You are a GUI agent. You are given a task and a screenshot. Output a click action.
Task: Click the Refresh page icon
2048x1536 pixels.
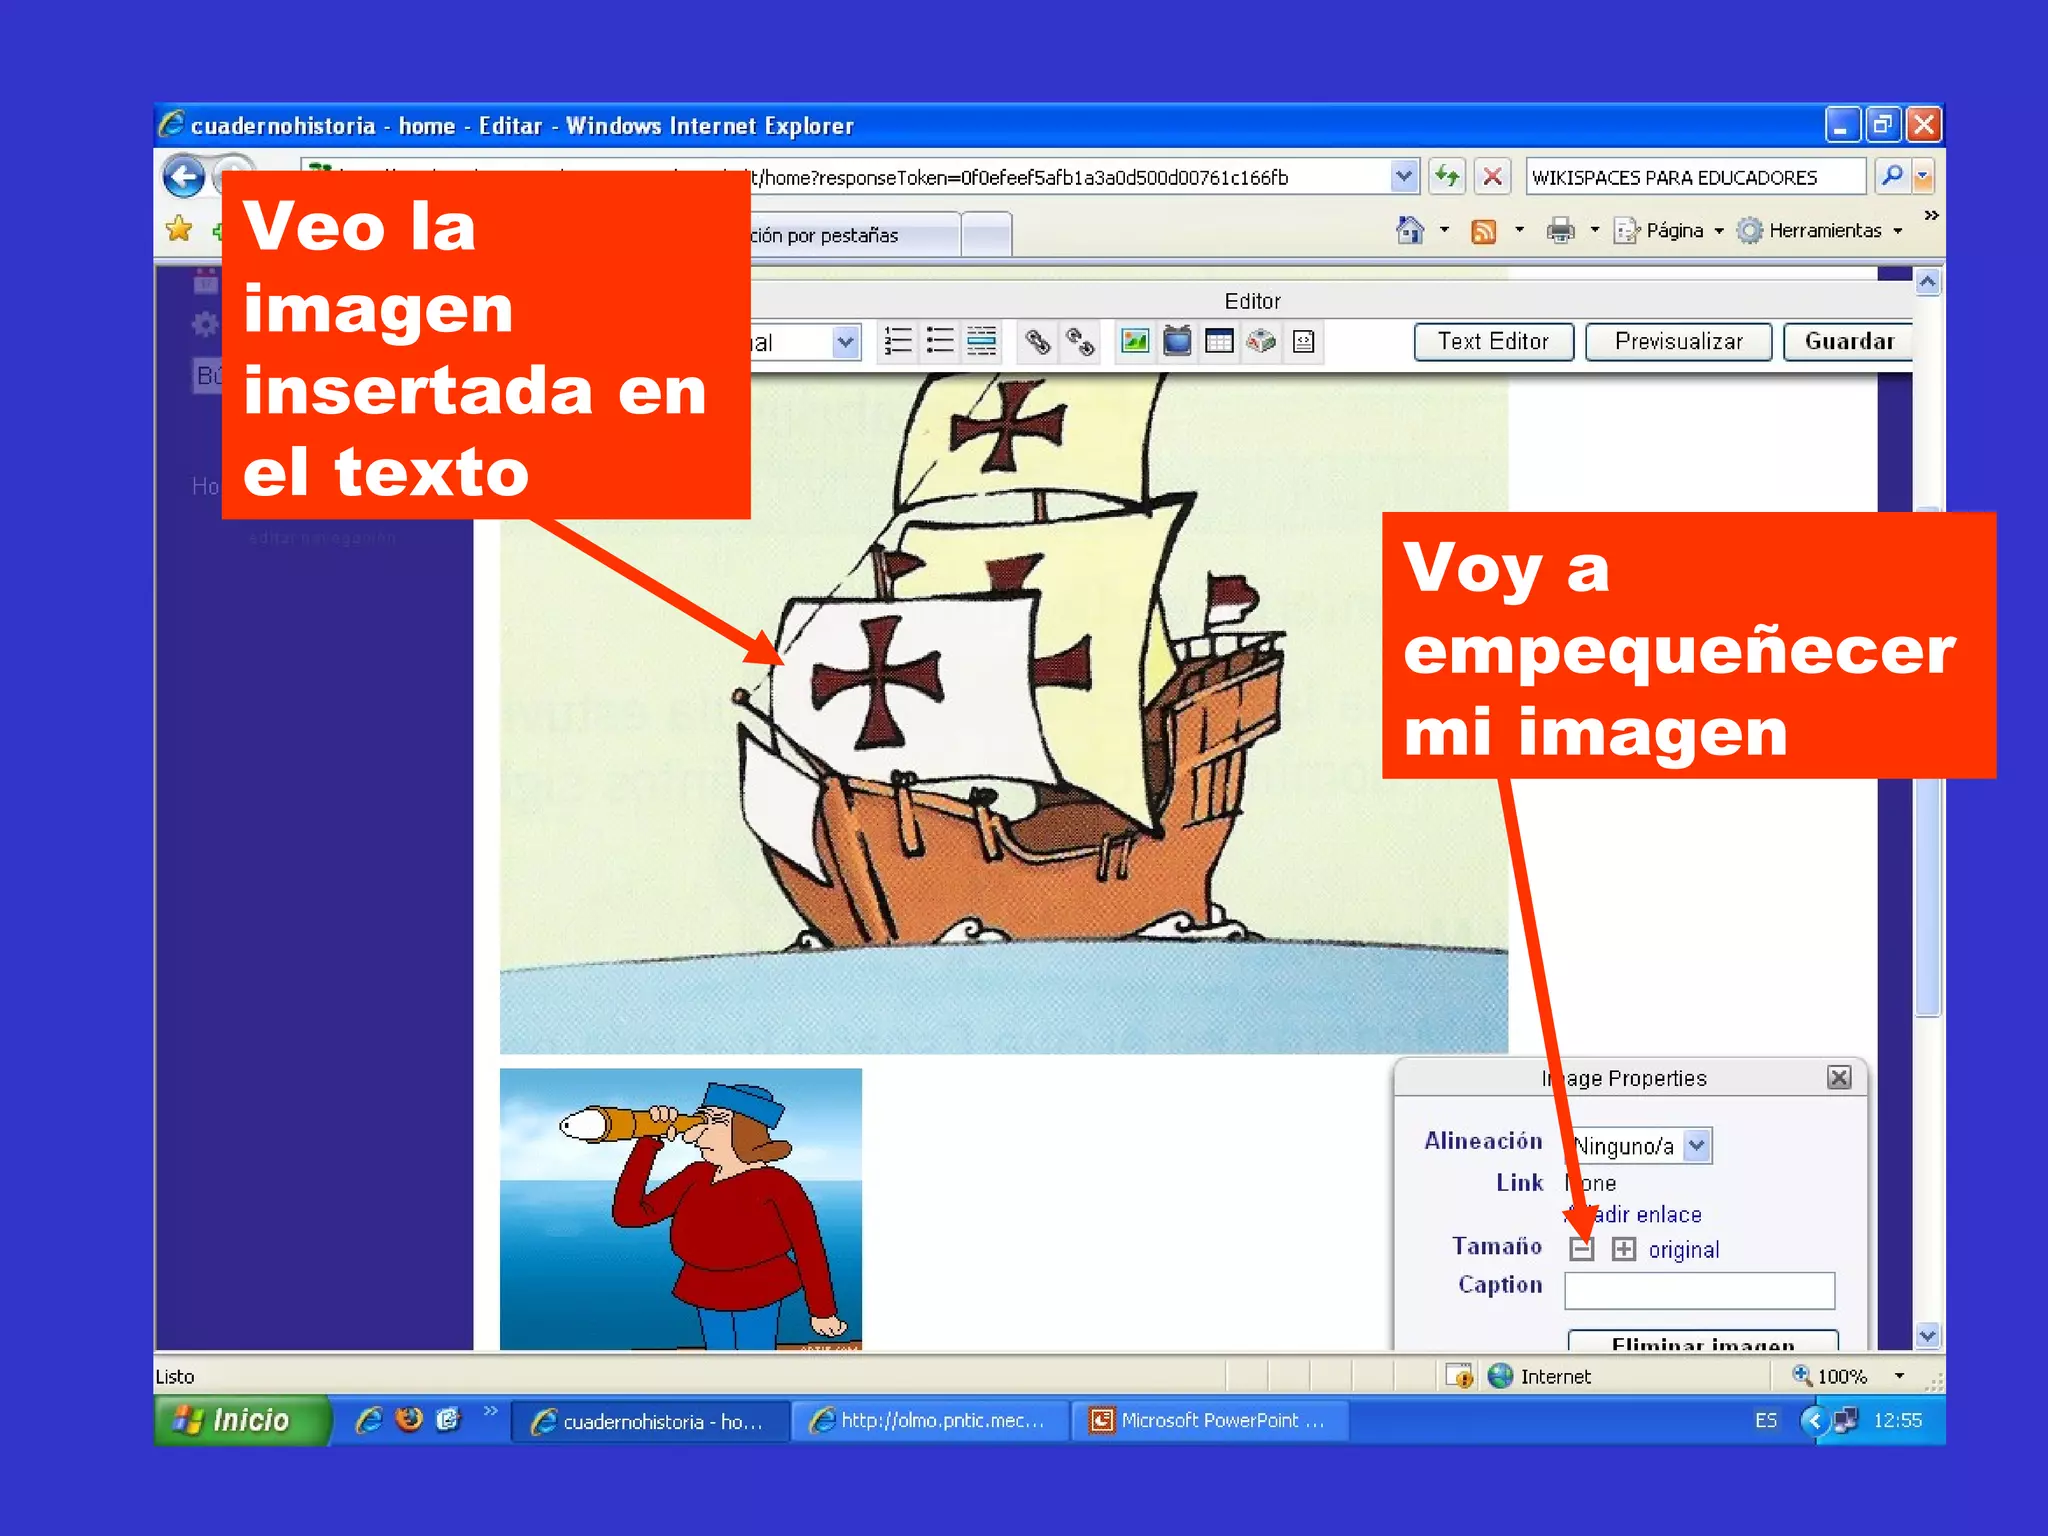(1447, 177)
